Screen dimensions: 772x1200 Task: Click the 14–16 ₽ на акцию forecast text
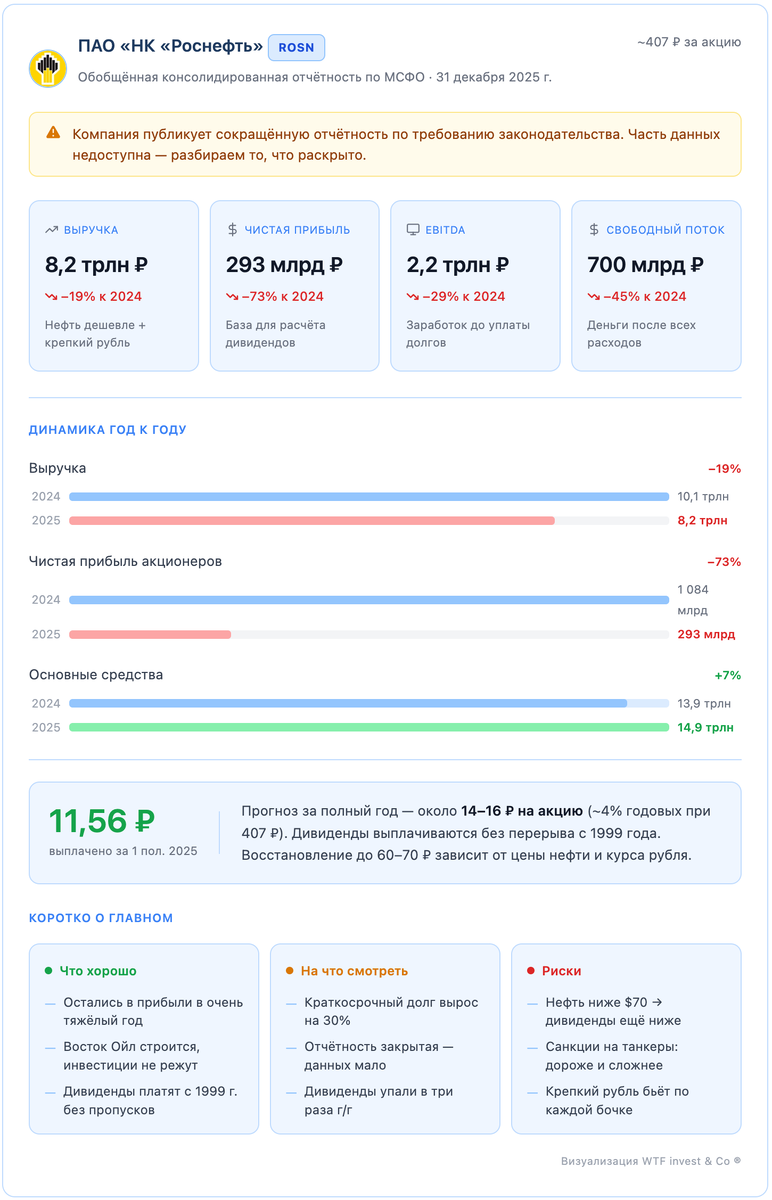coord(521,811)
